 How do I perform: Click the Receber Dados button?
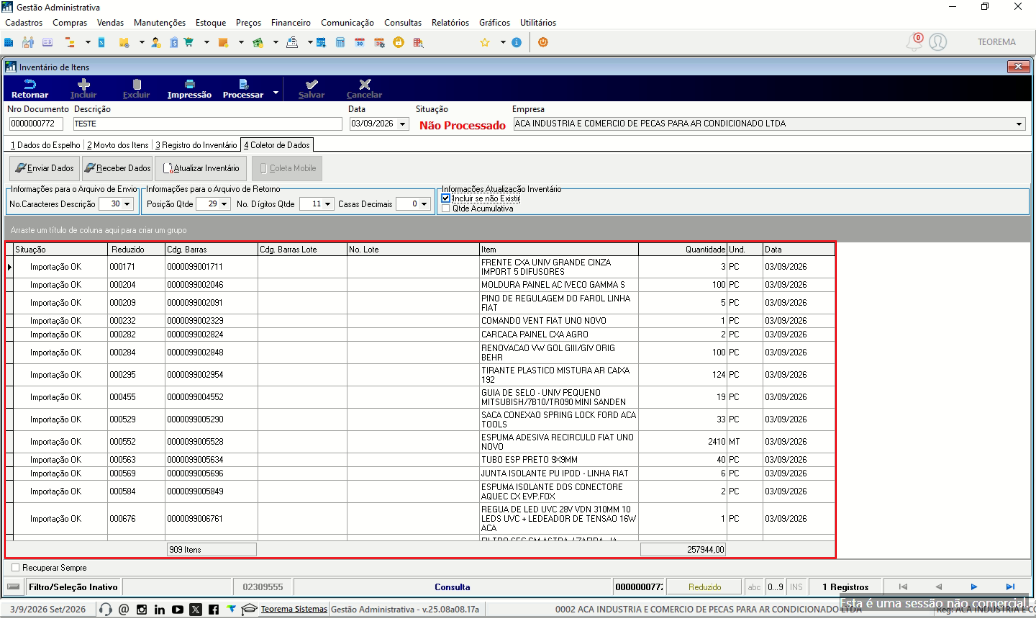pyautogui.click(x=118, y=169)
